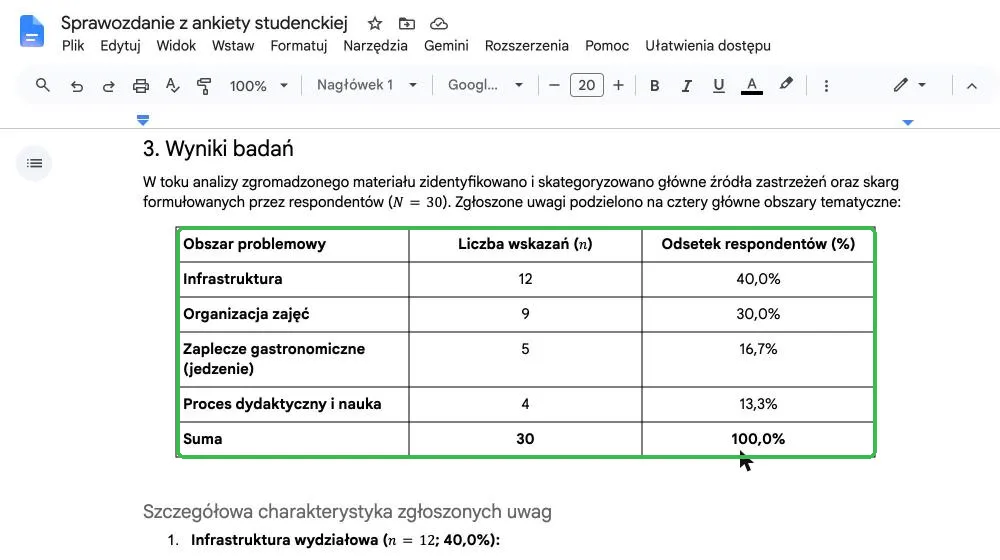Open the Formatuj menu
The height and width of the screenshot is (560, 1000).
(298, 46)
